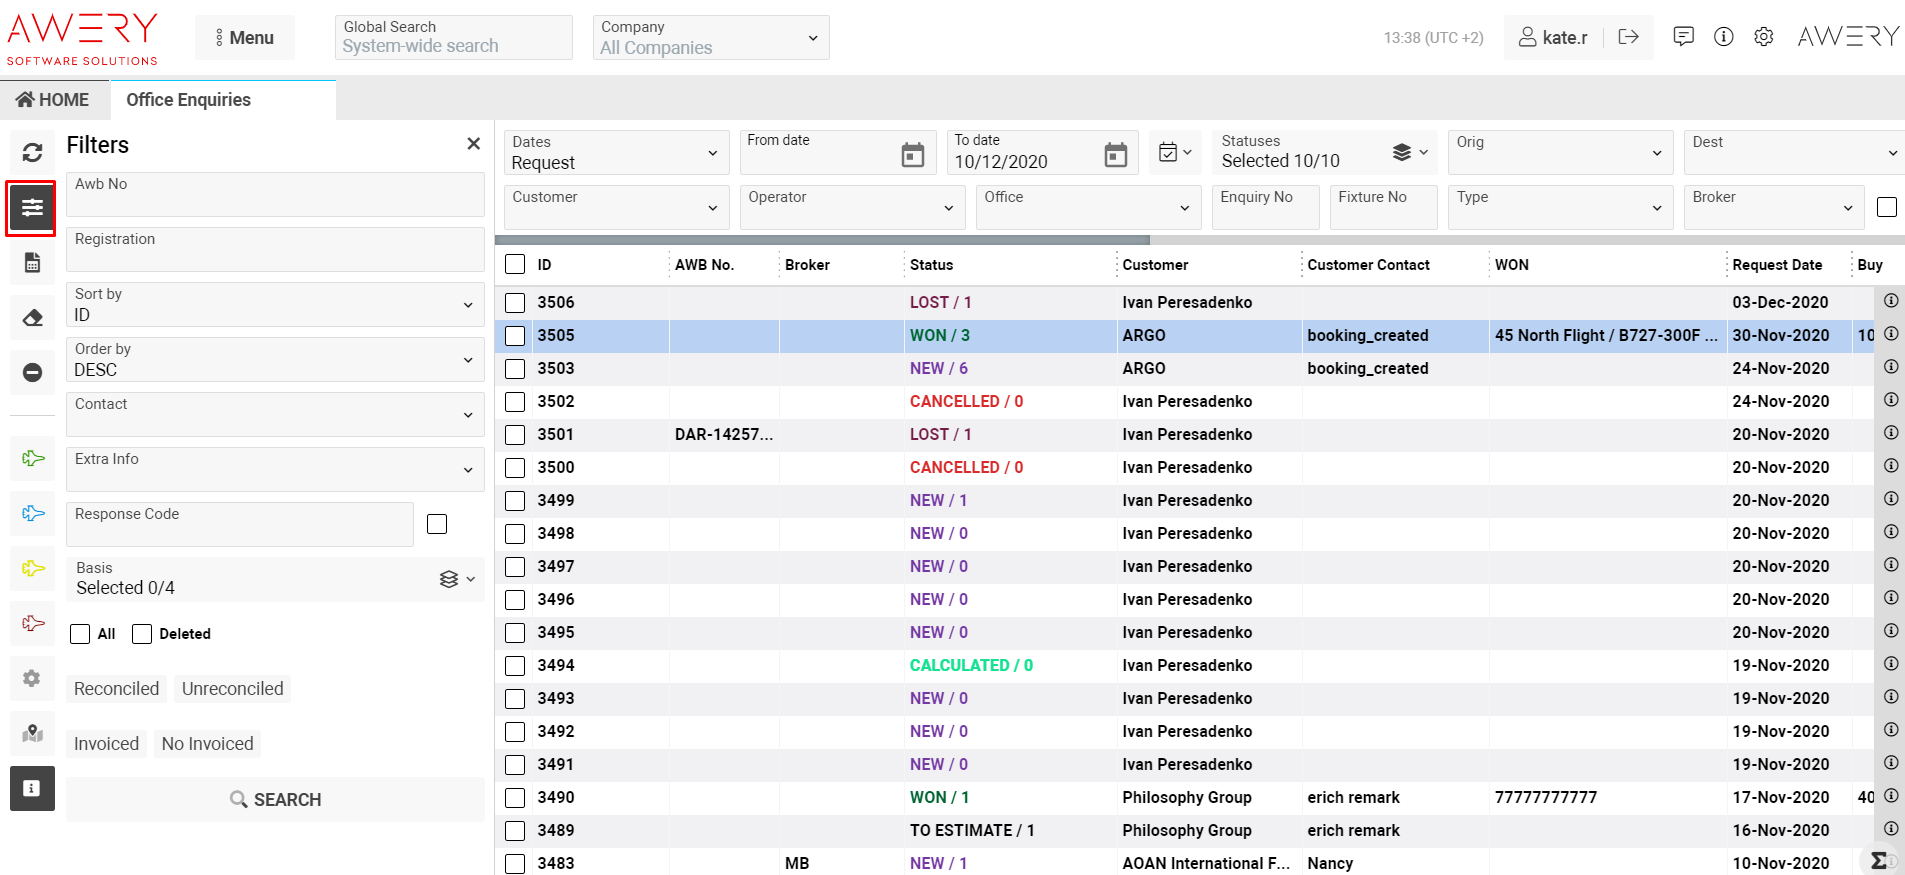Click the refresh icon in left sidebar
This screenshot has height=875, width=1905.
coord(32,153)
